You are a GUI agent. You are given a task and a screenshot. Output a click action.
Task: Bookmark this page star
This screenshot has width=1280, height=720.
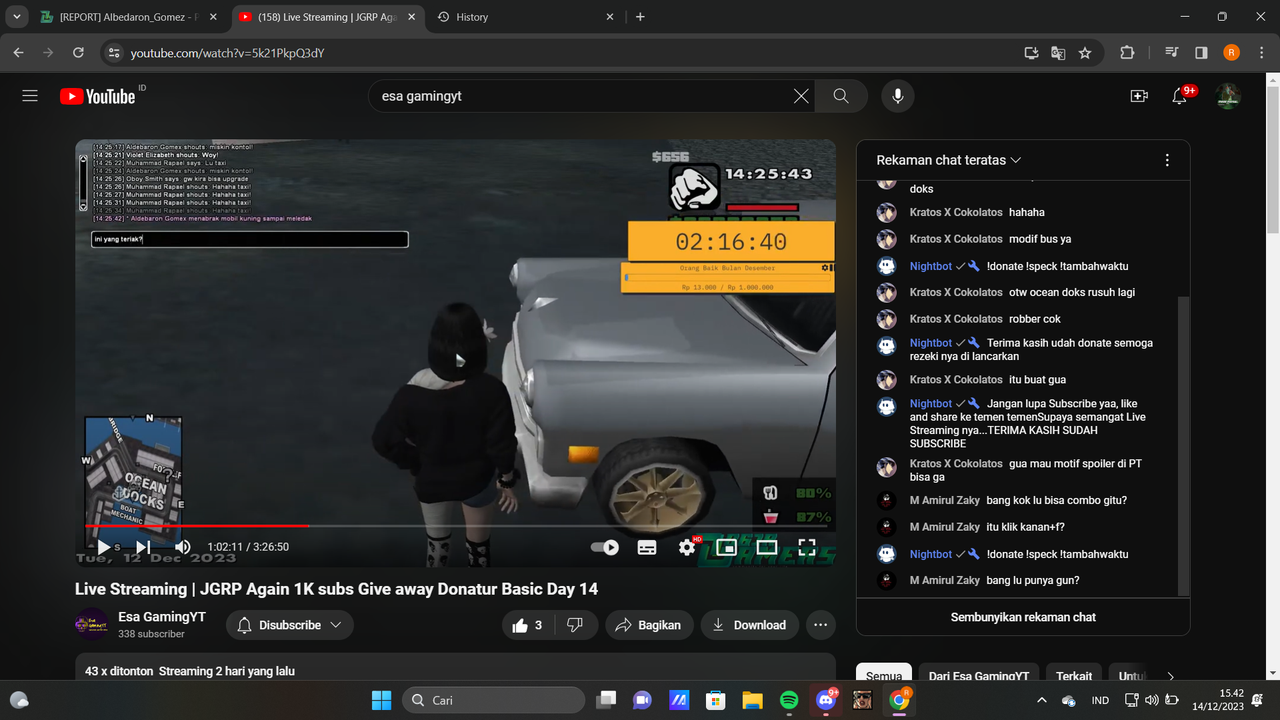(x=1085, y=53)
